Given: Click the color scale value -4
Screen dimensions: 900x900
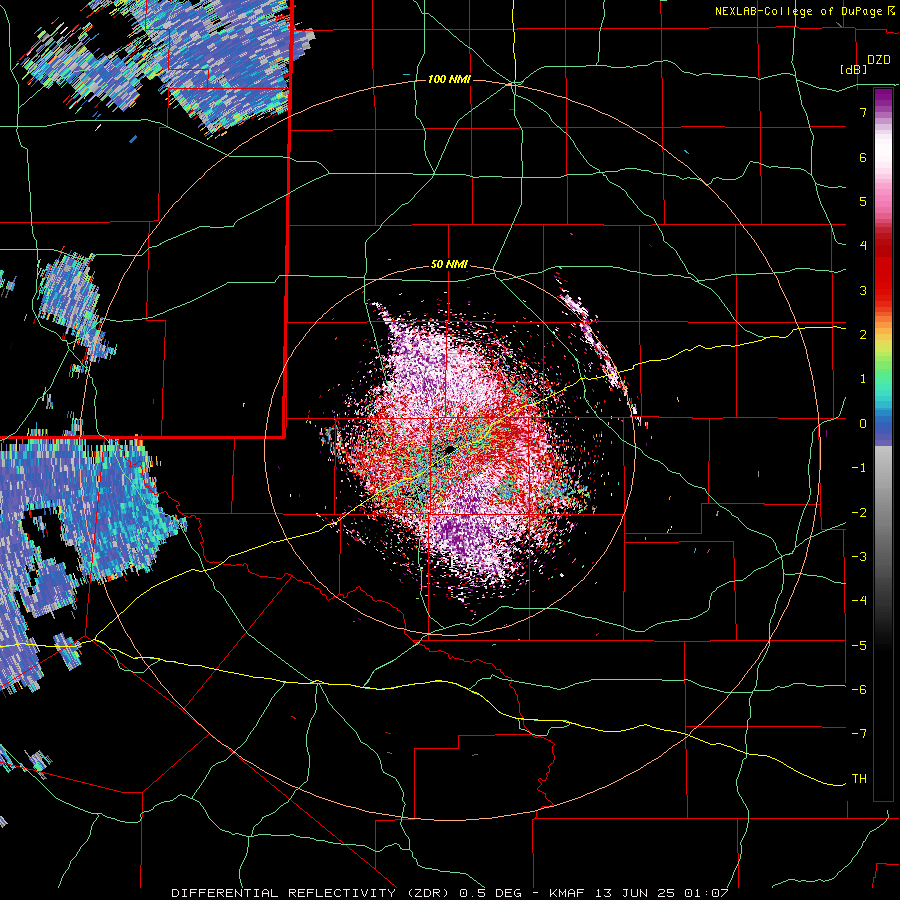Looking at the screenshot, I should coord(859,601).
